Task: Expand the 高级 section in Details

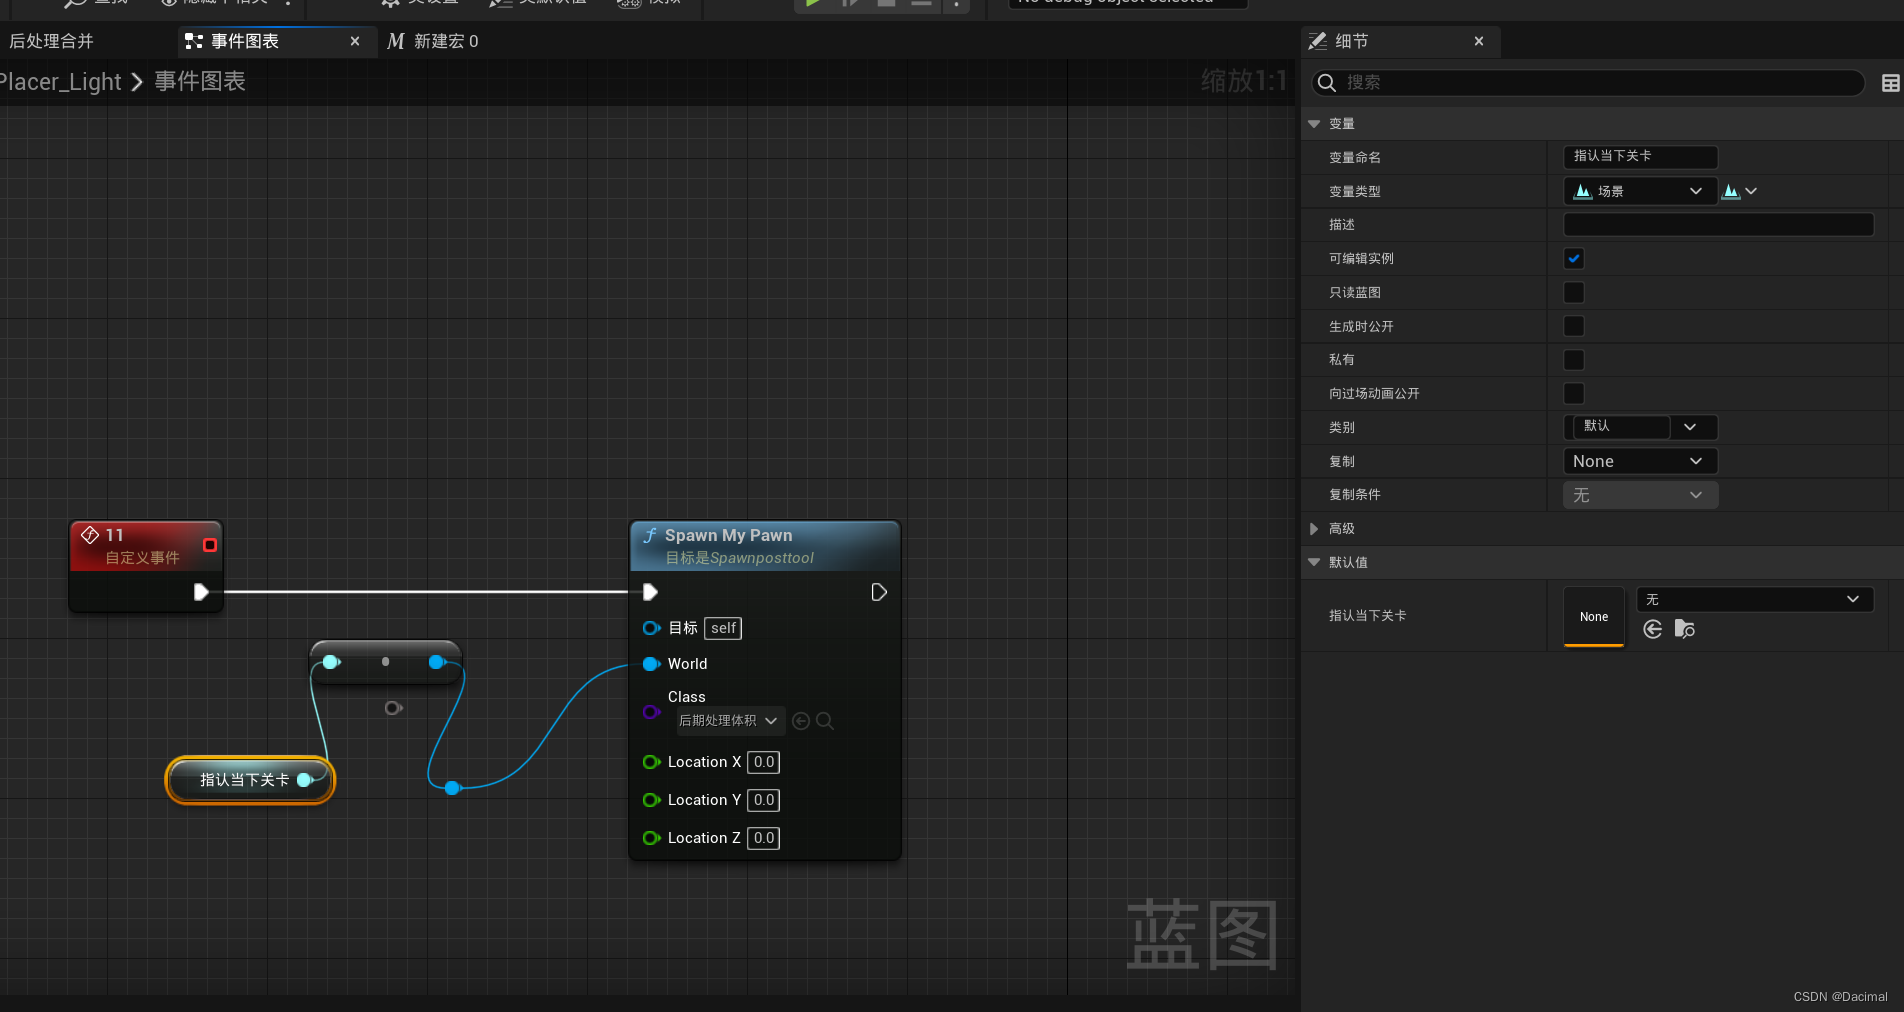Action: 1341,528
